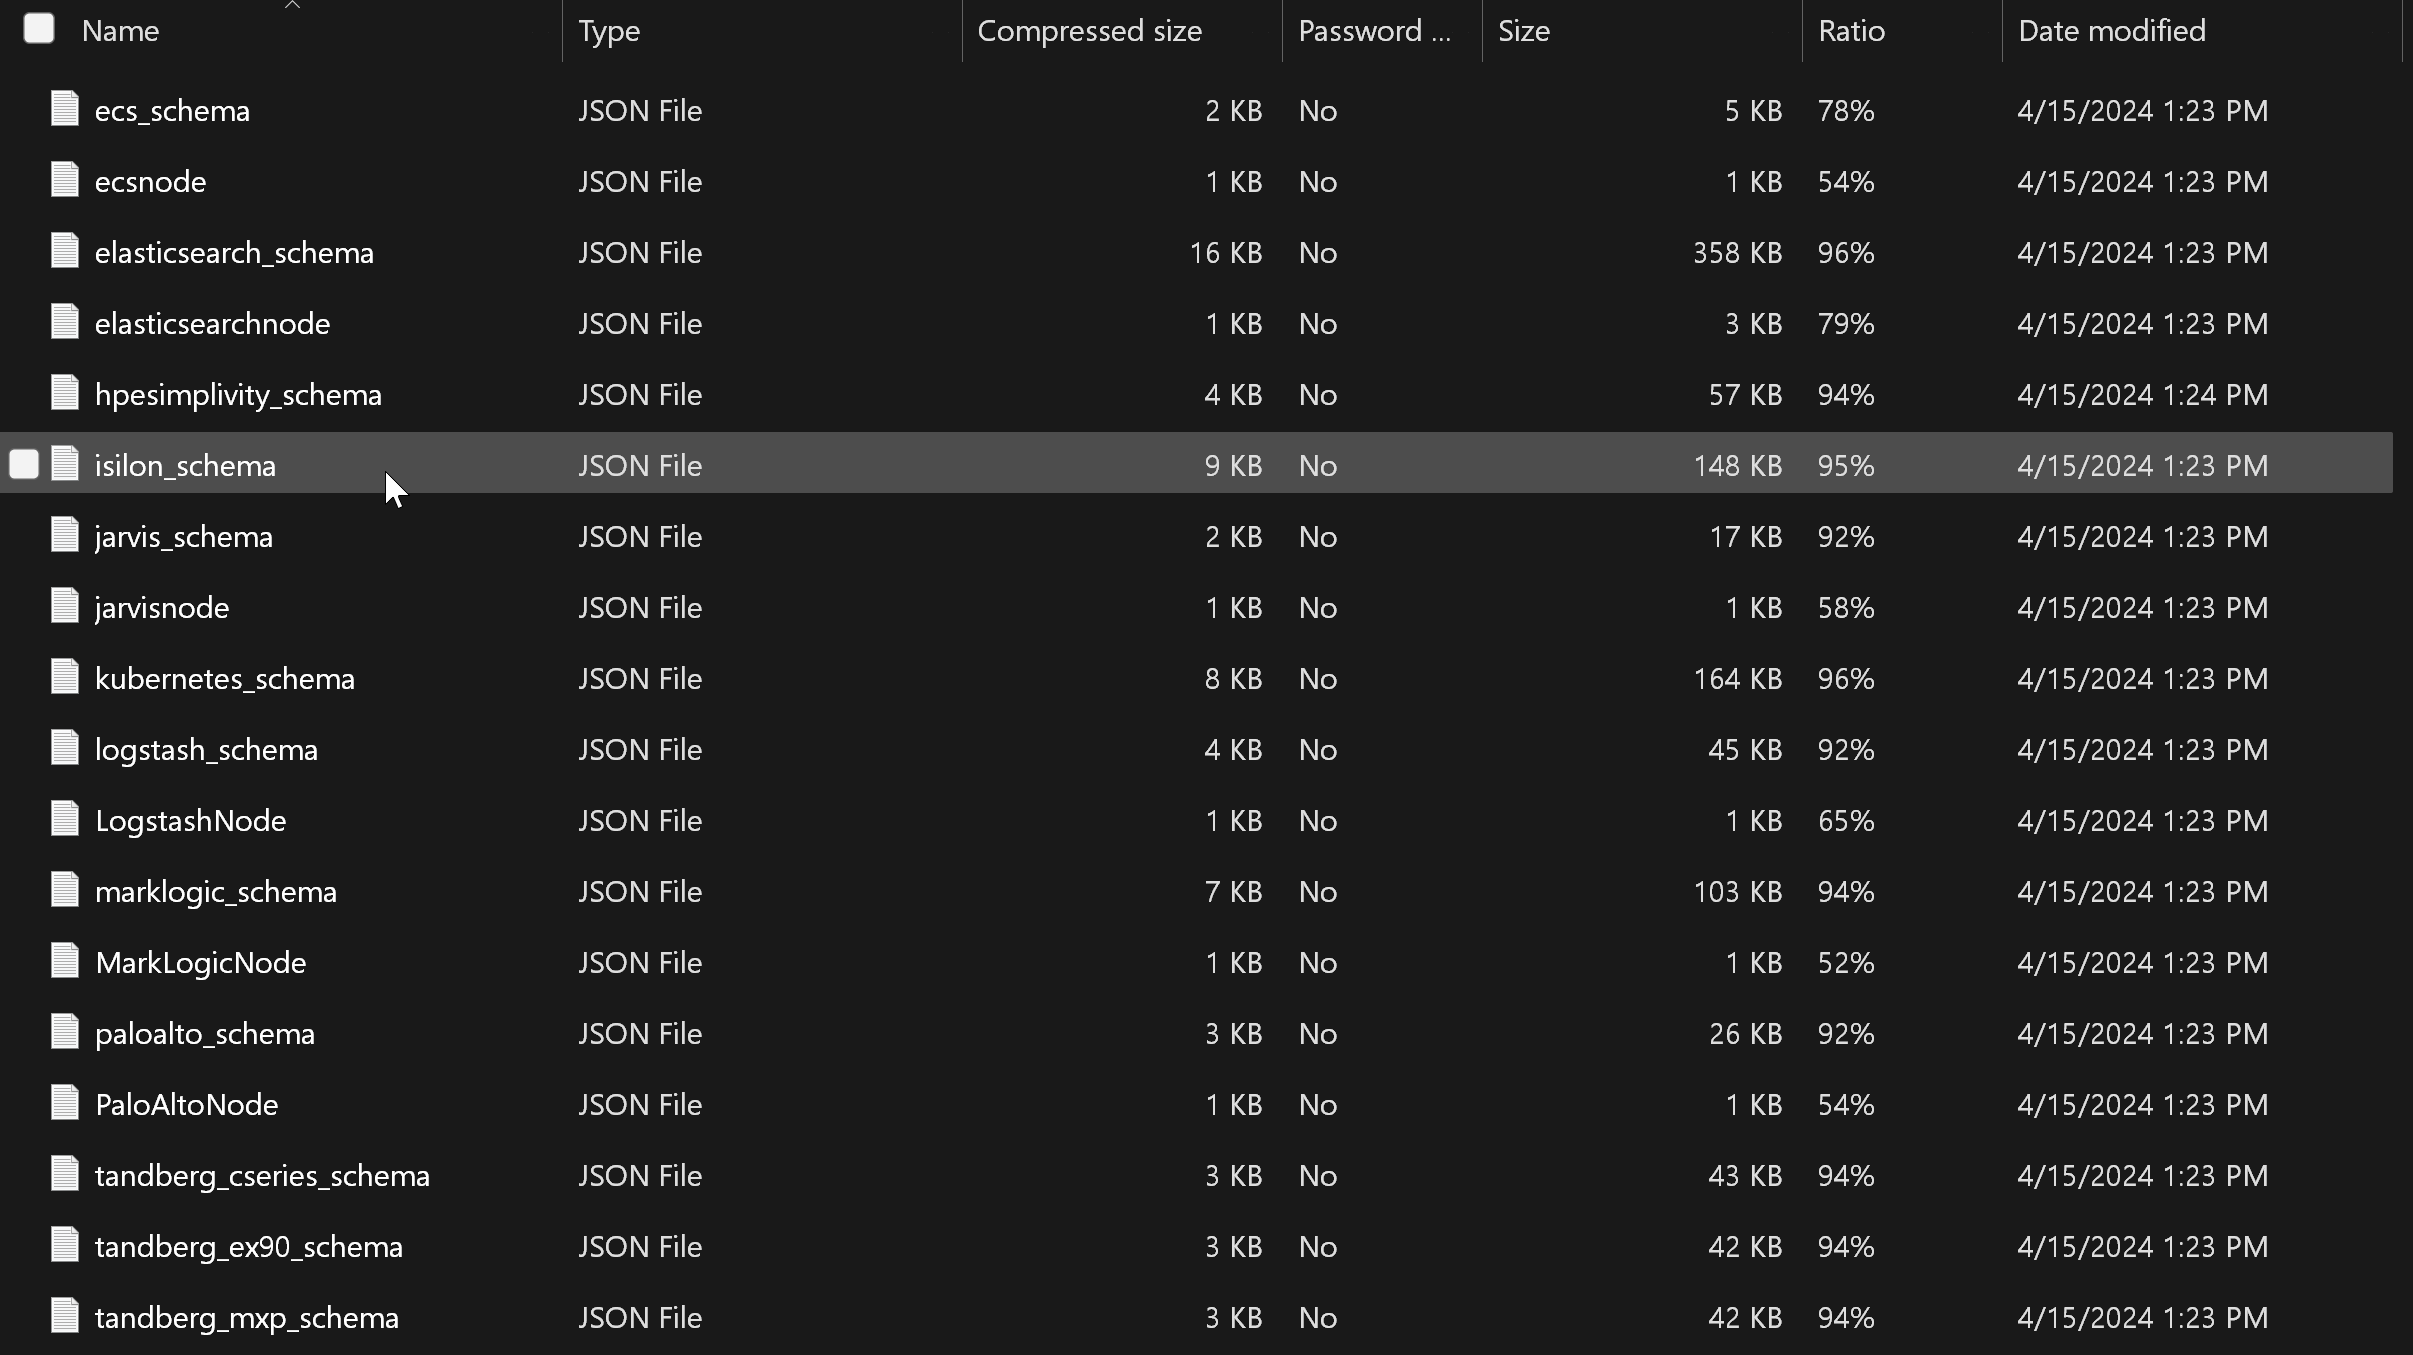Select the tandberg_cseries_schema row
This screenshot has height=1355, width=2413.
point(262,1176)
